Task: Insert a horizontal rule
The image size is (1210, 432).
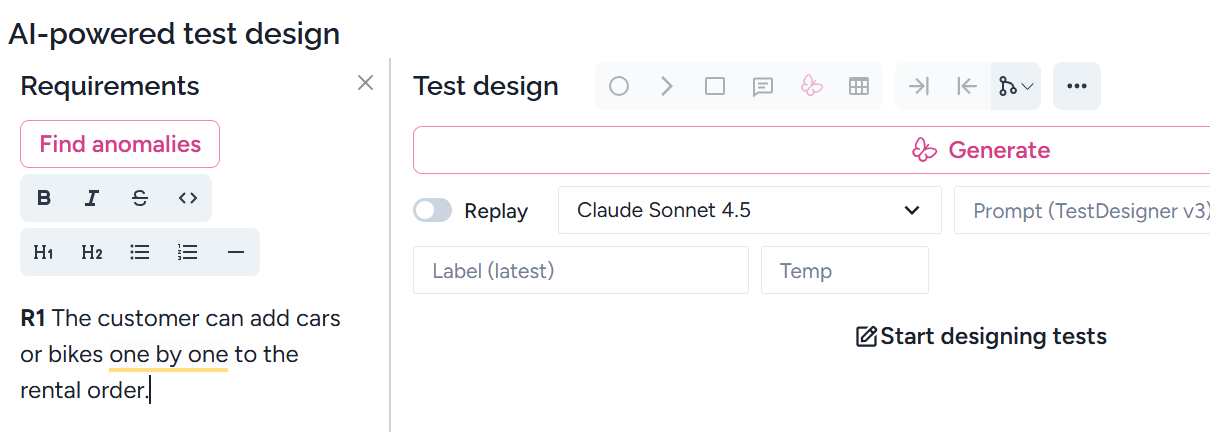Action: 236,252
